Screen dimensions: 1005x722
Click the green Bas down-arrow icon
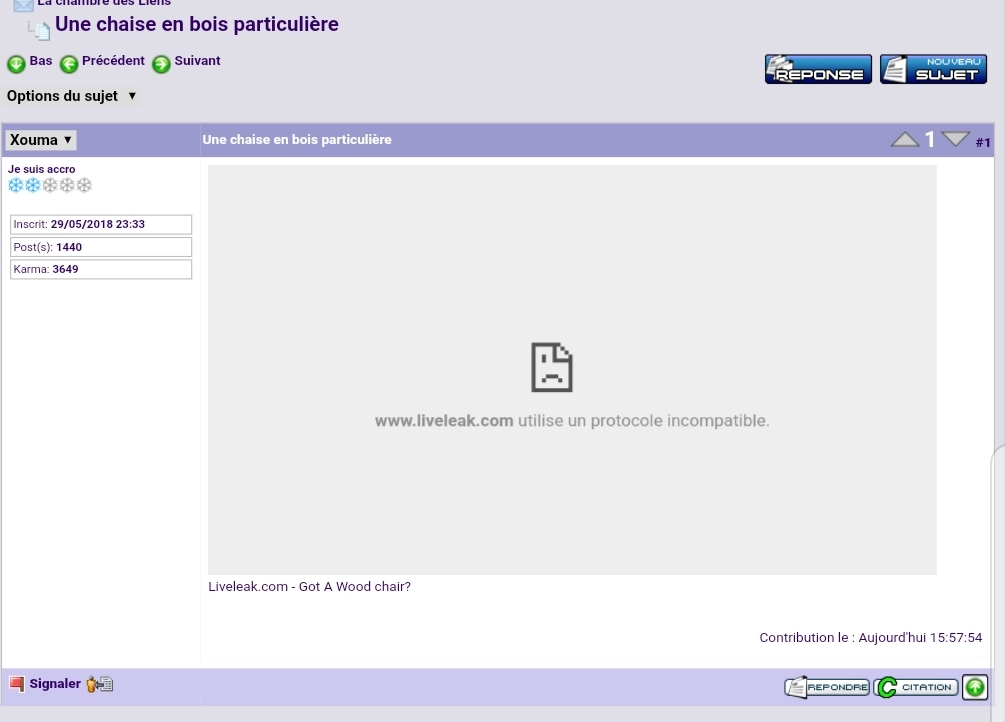(x=16, y=64)
